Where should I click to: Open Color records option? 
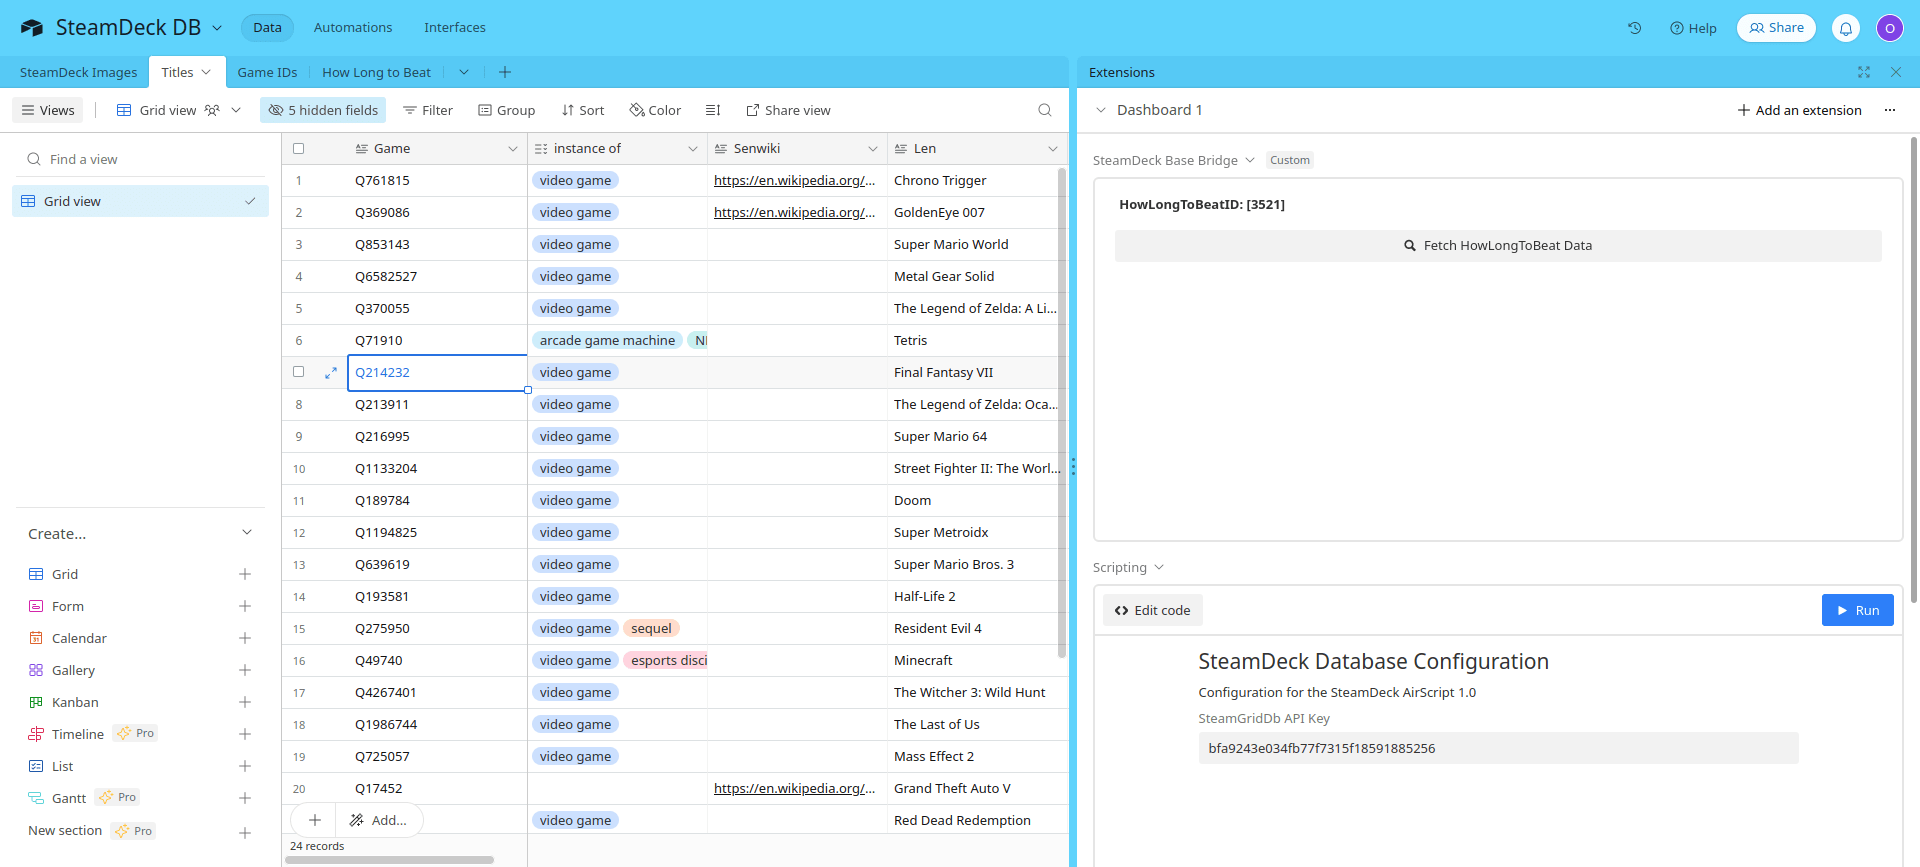click(655, 110)
